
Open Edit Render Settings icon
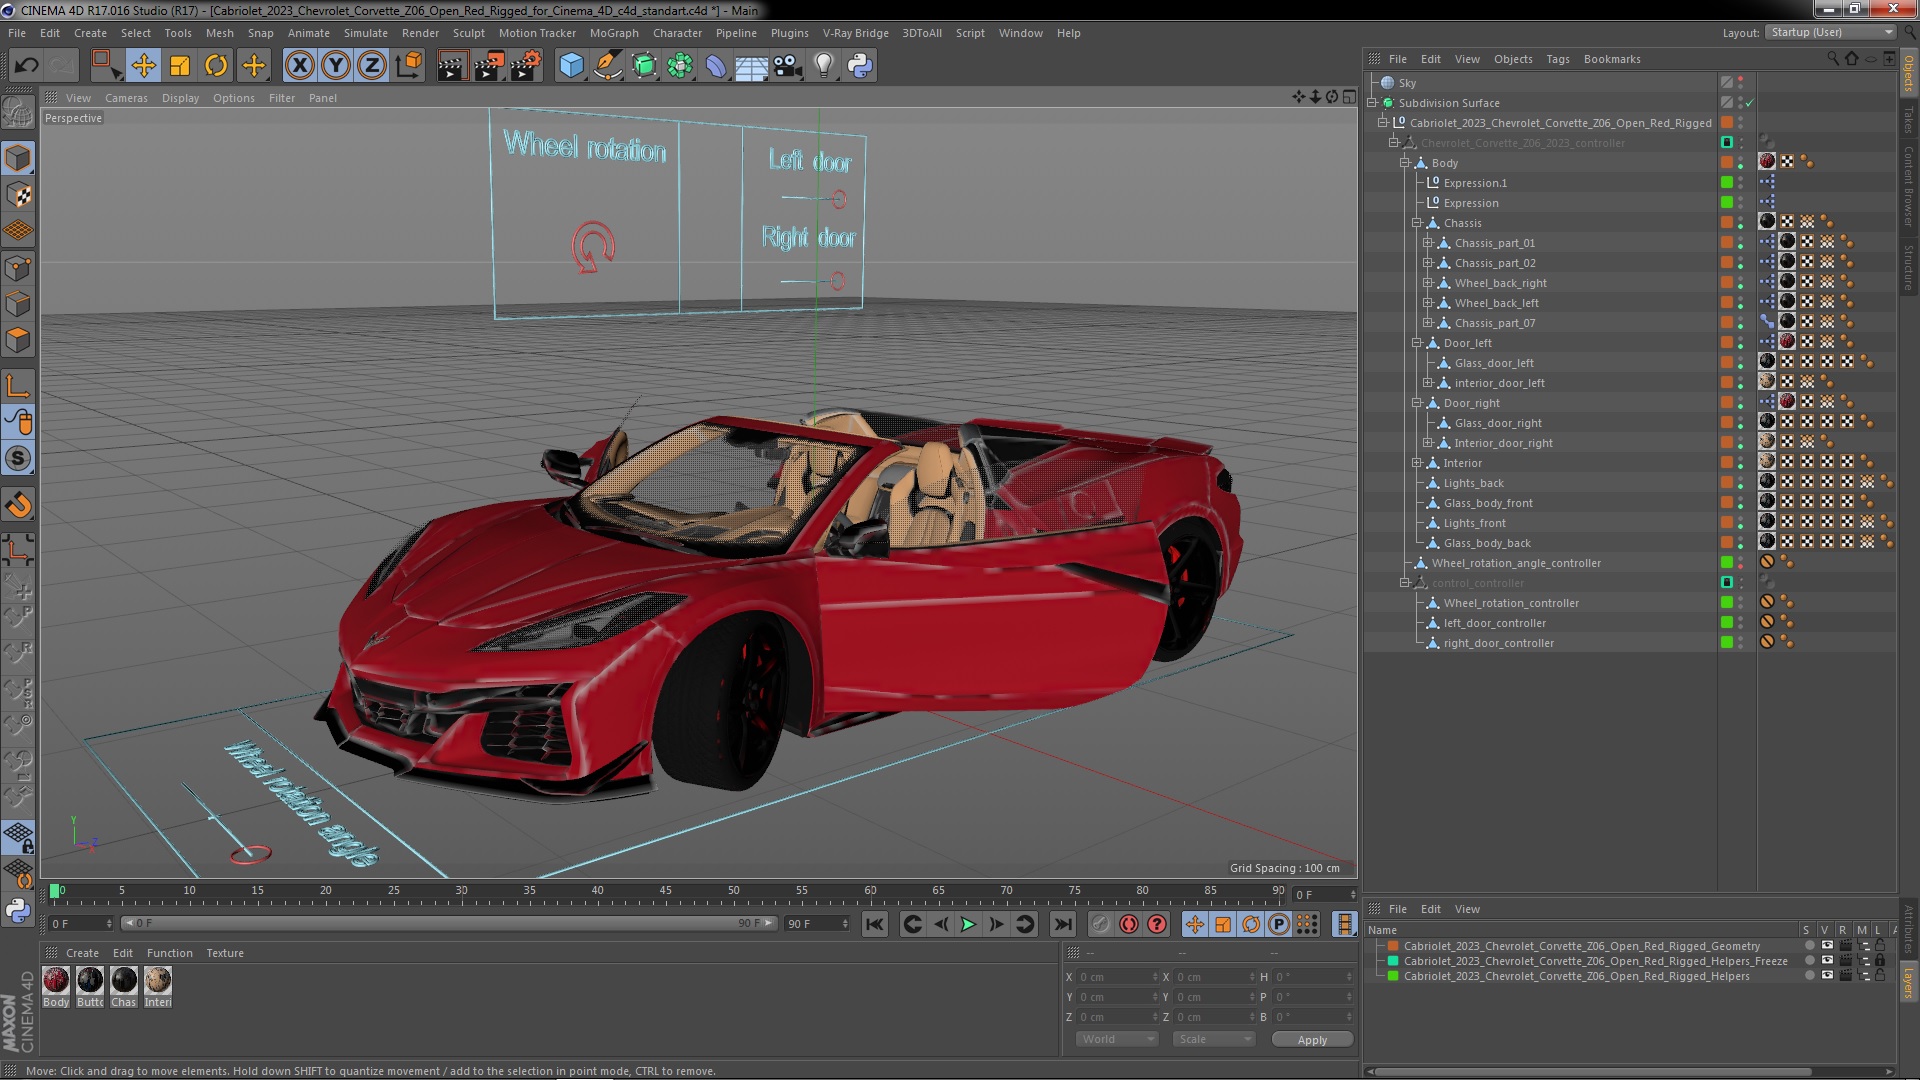[x=526, y=66]
